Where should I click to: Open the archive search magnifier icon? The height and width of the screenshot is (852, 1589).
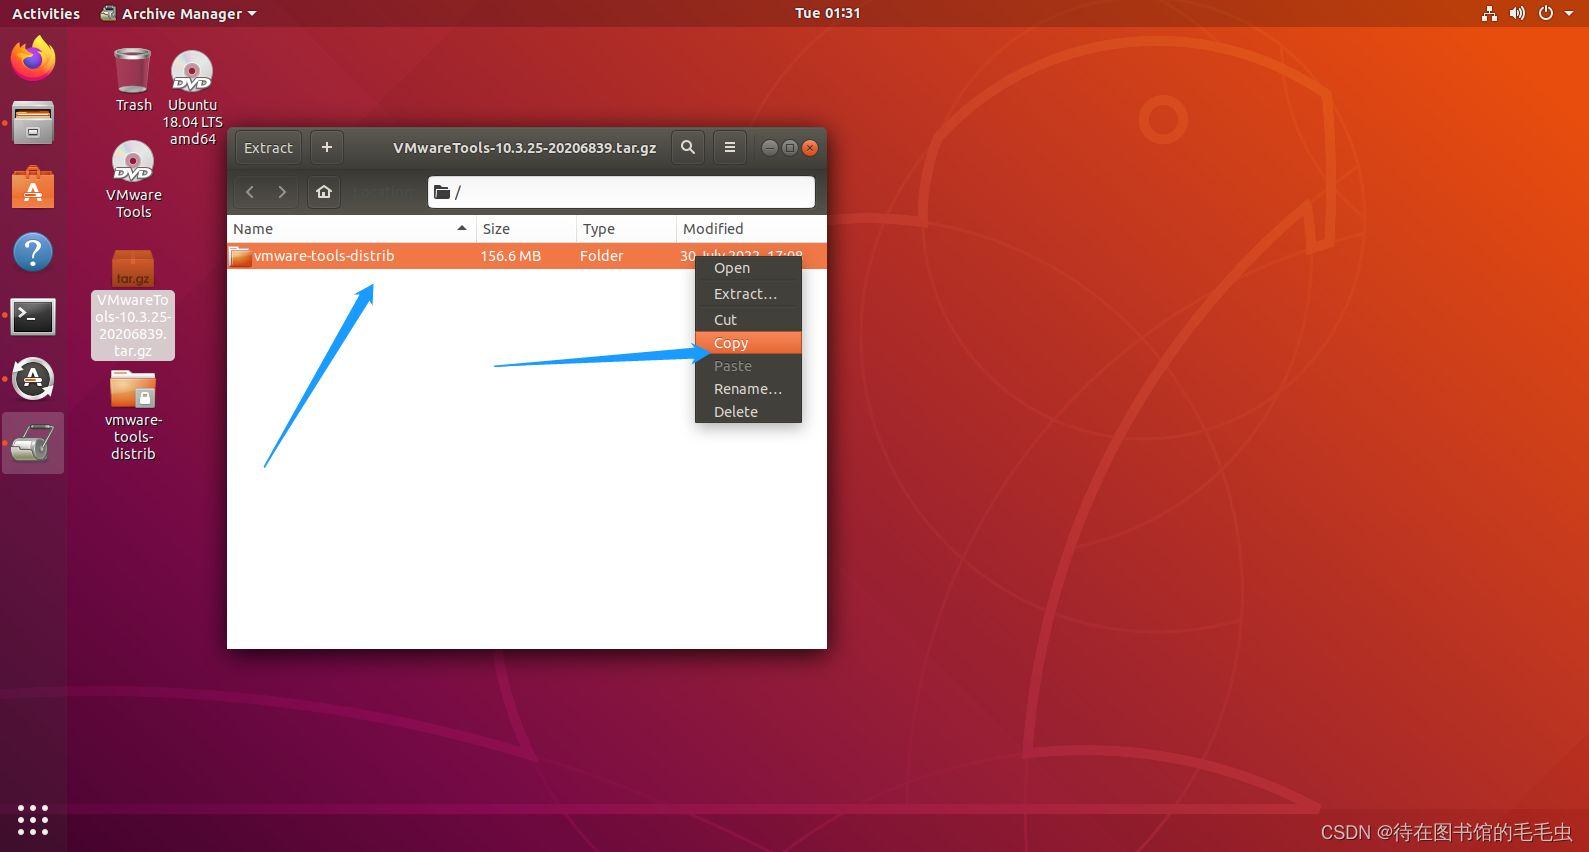coord(688,148)
